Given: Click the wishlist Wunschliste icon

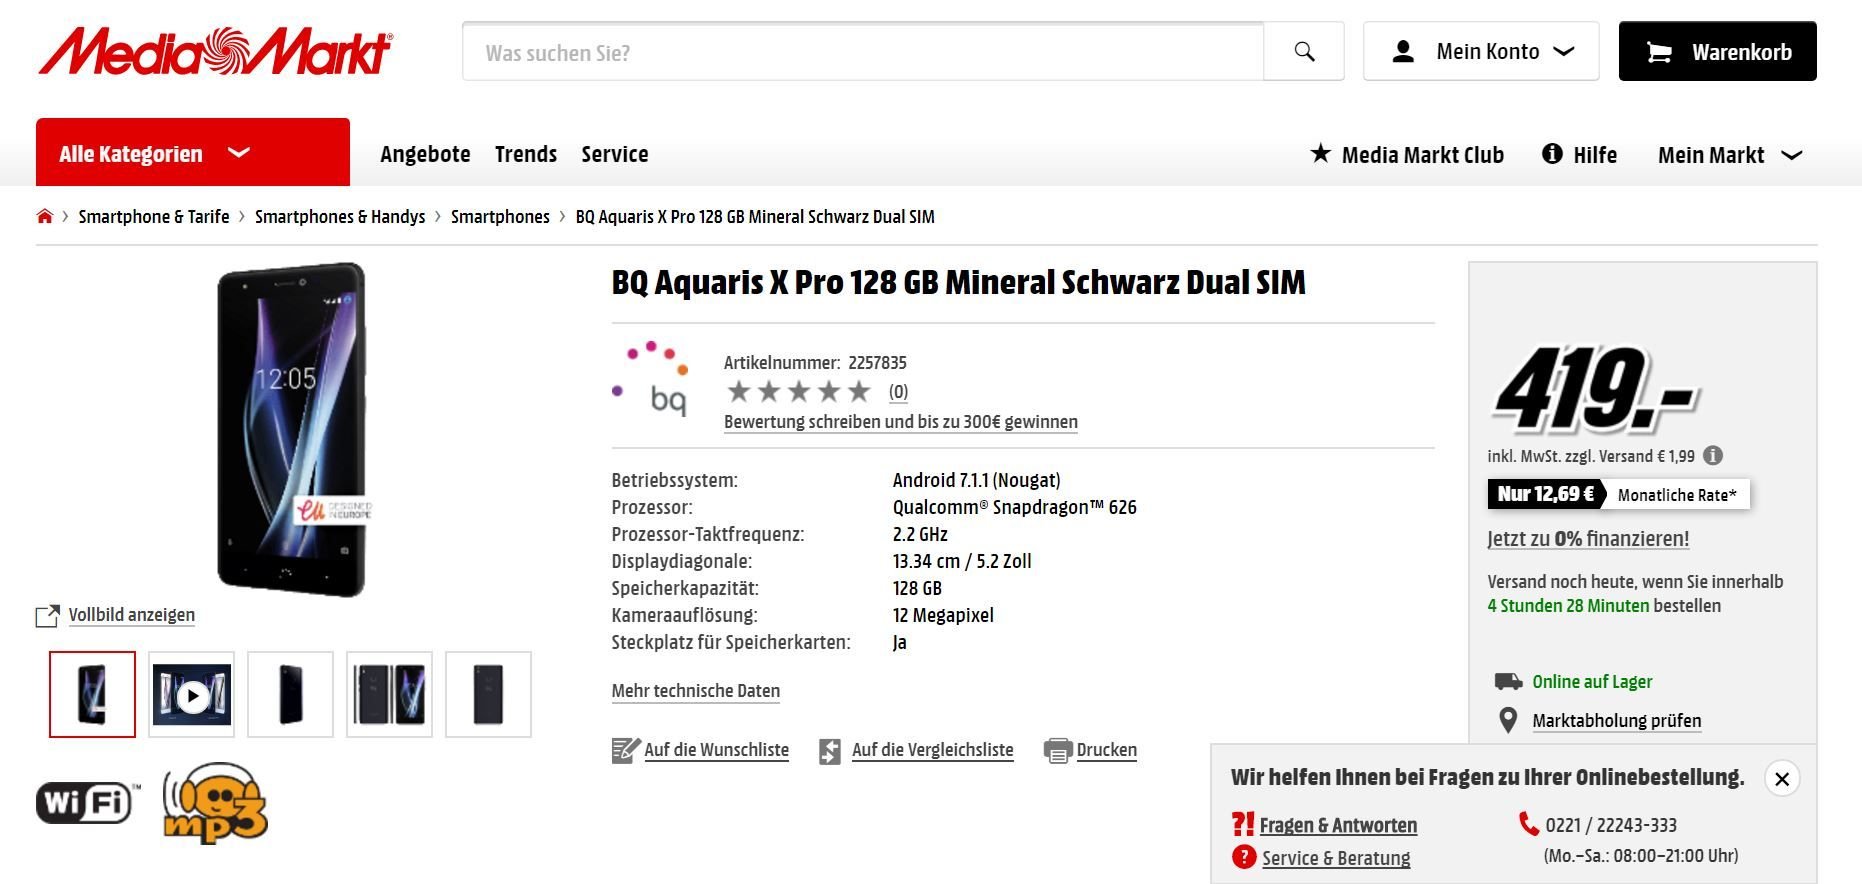Looking at the screenshot, I should pos(625,750).
